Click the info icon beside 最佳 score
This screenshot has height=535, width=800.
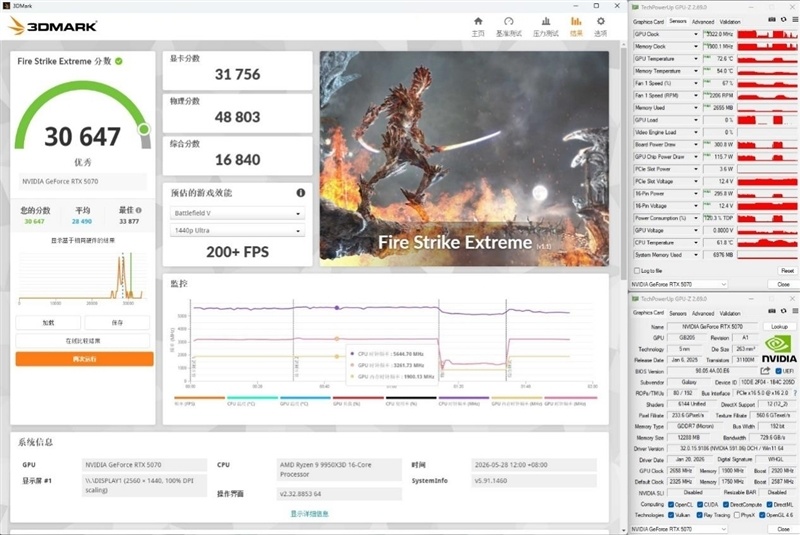139,210
